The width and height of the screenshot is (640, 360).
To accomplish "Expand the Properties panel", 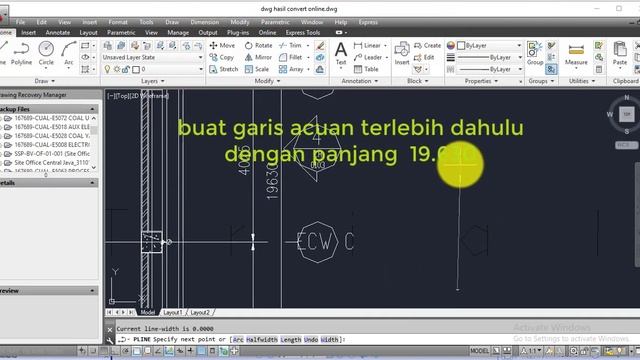I will 481,81.
